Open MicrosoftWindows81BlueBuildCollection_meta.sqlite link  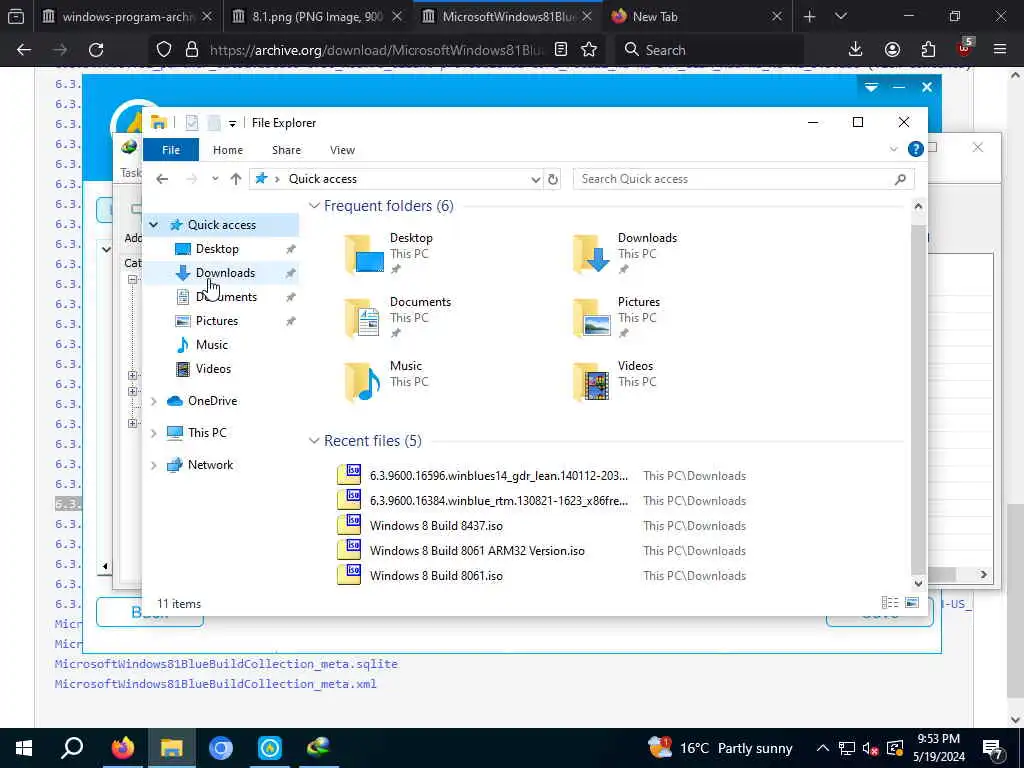coord(226,664)
